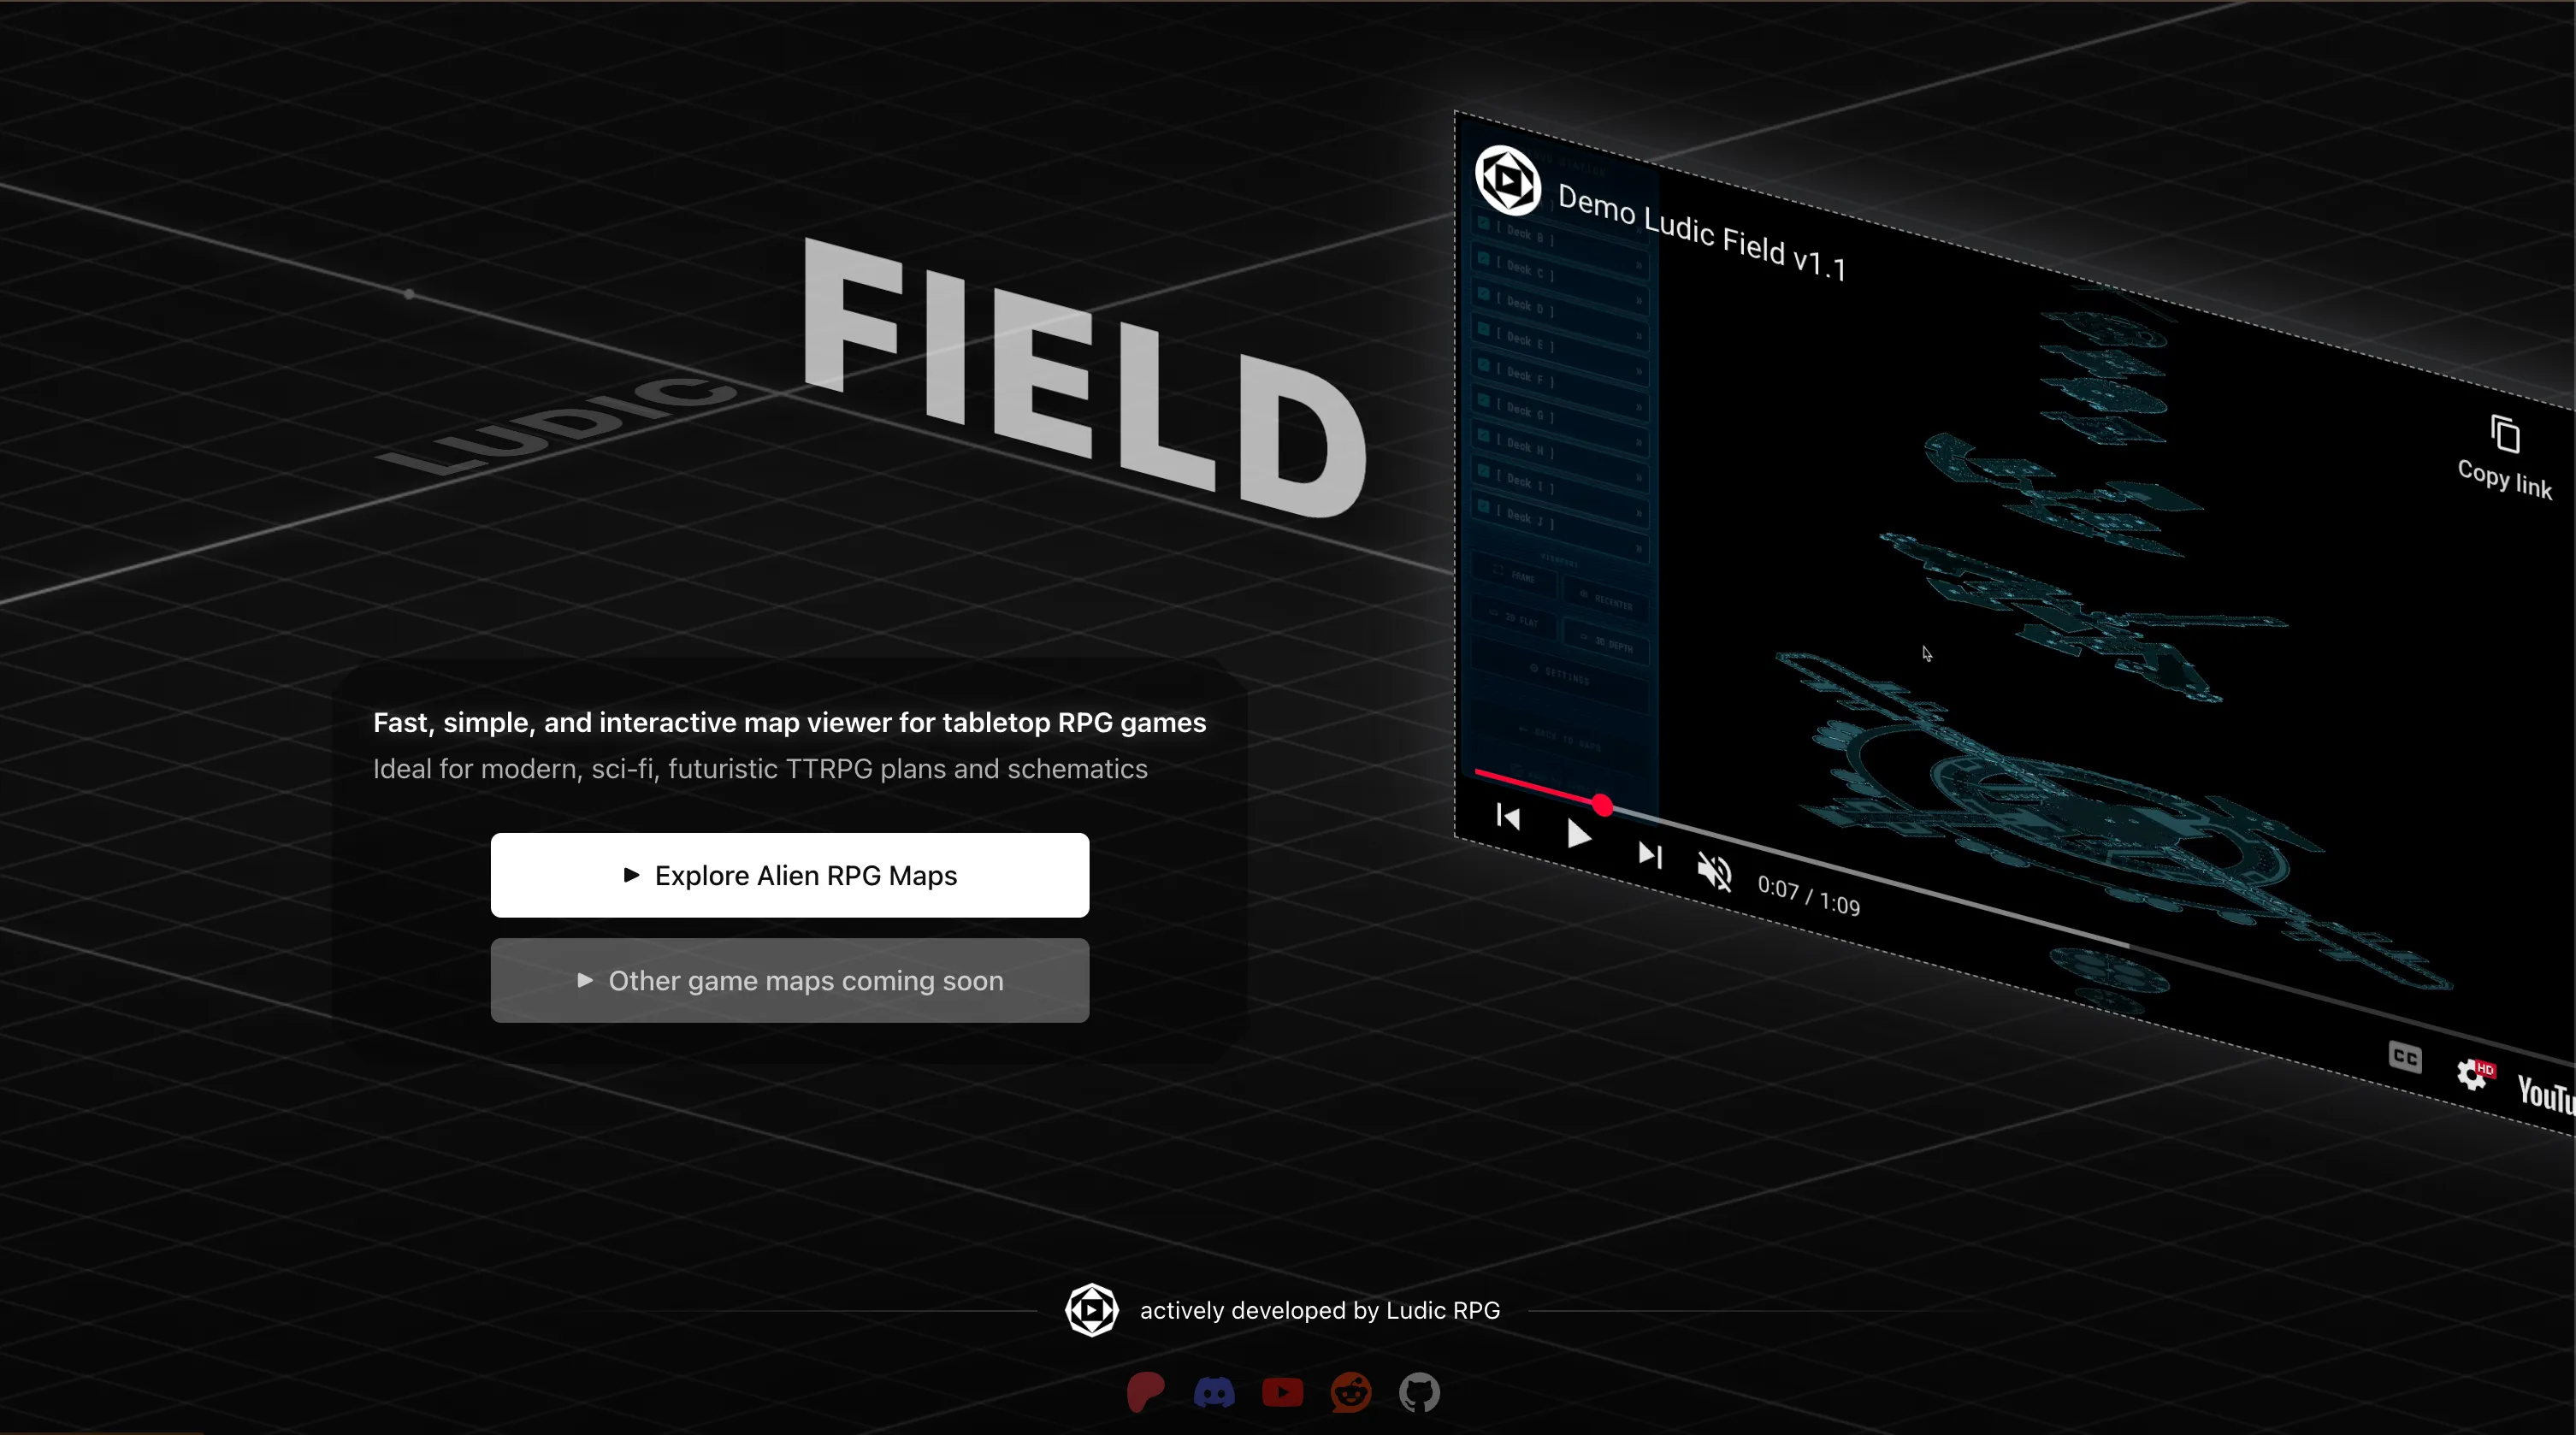Open the GitHub social icon
The height and width of the screenshot is (1435, 2576).
tap(1419, 1392)
